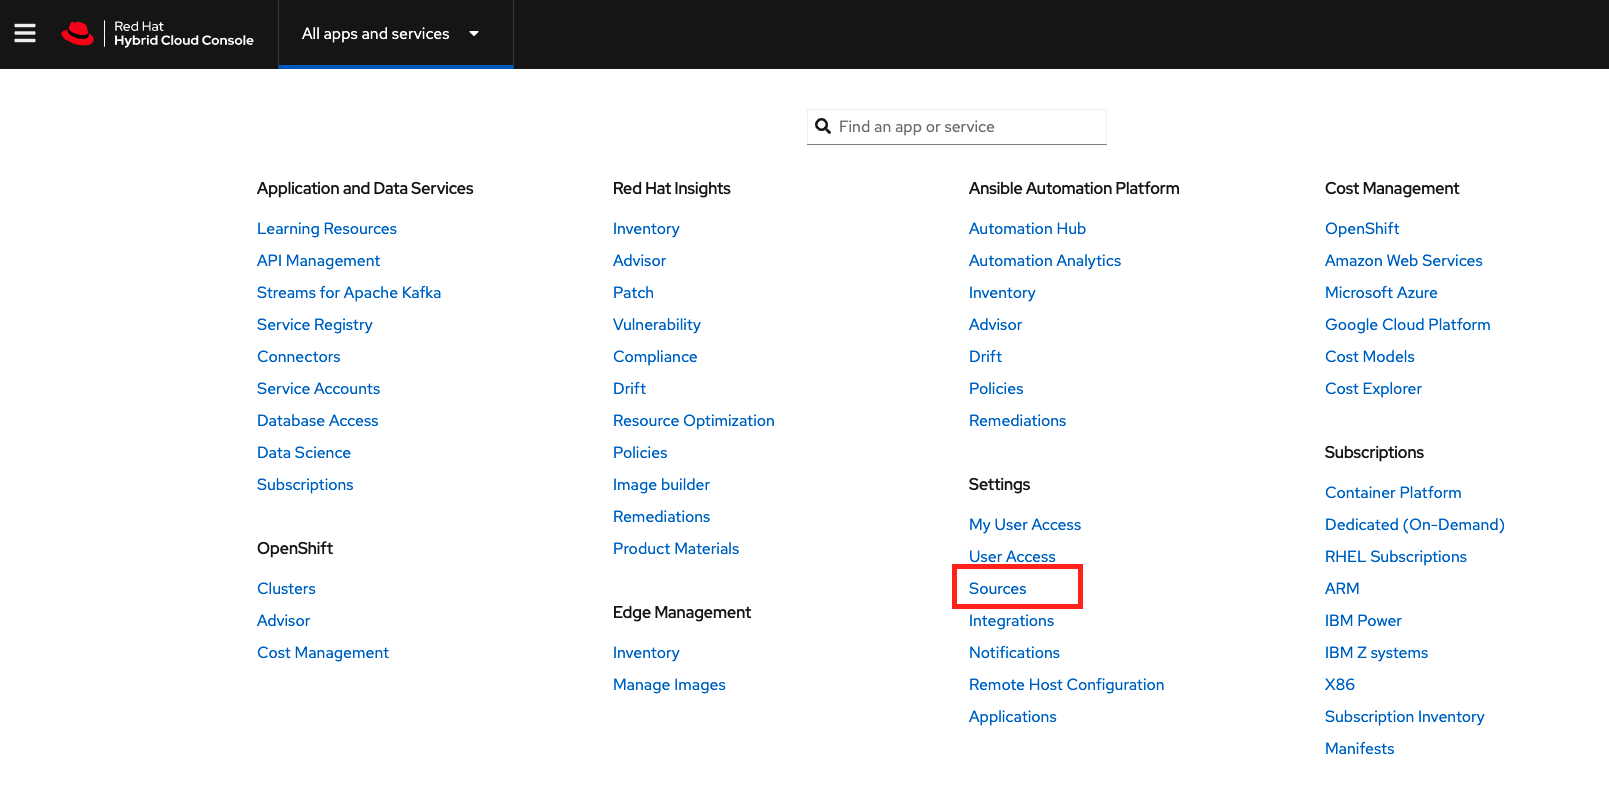Open Resource Optimization
Viewport: 1609px width, 810px height.
(693, 421)
